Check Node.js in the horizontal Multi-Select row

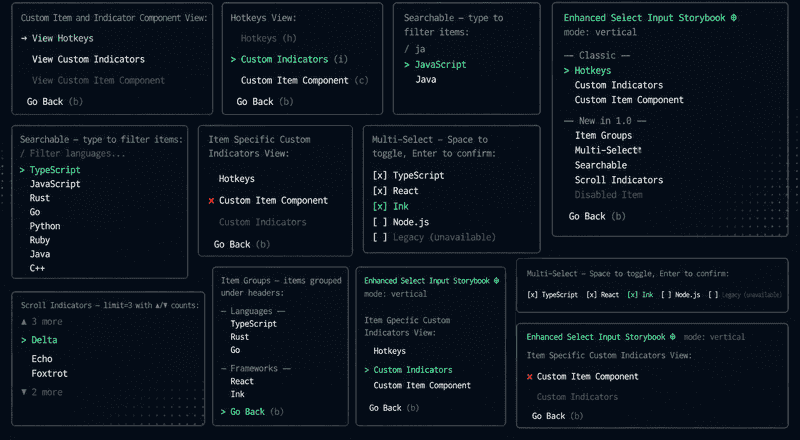(666, 295)
